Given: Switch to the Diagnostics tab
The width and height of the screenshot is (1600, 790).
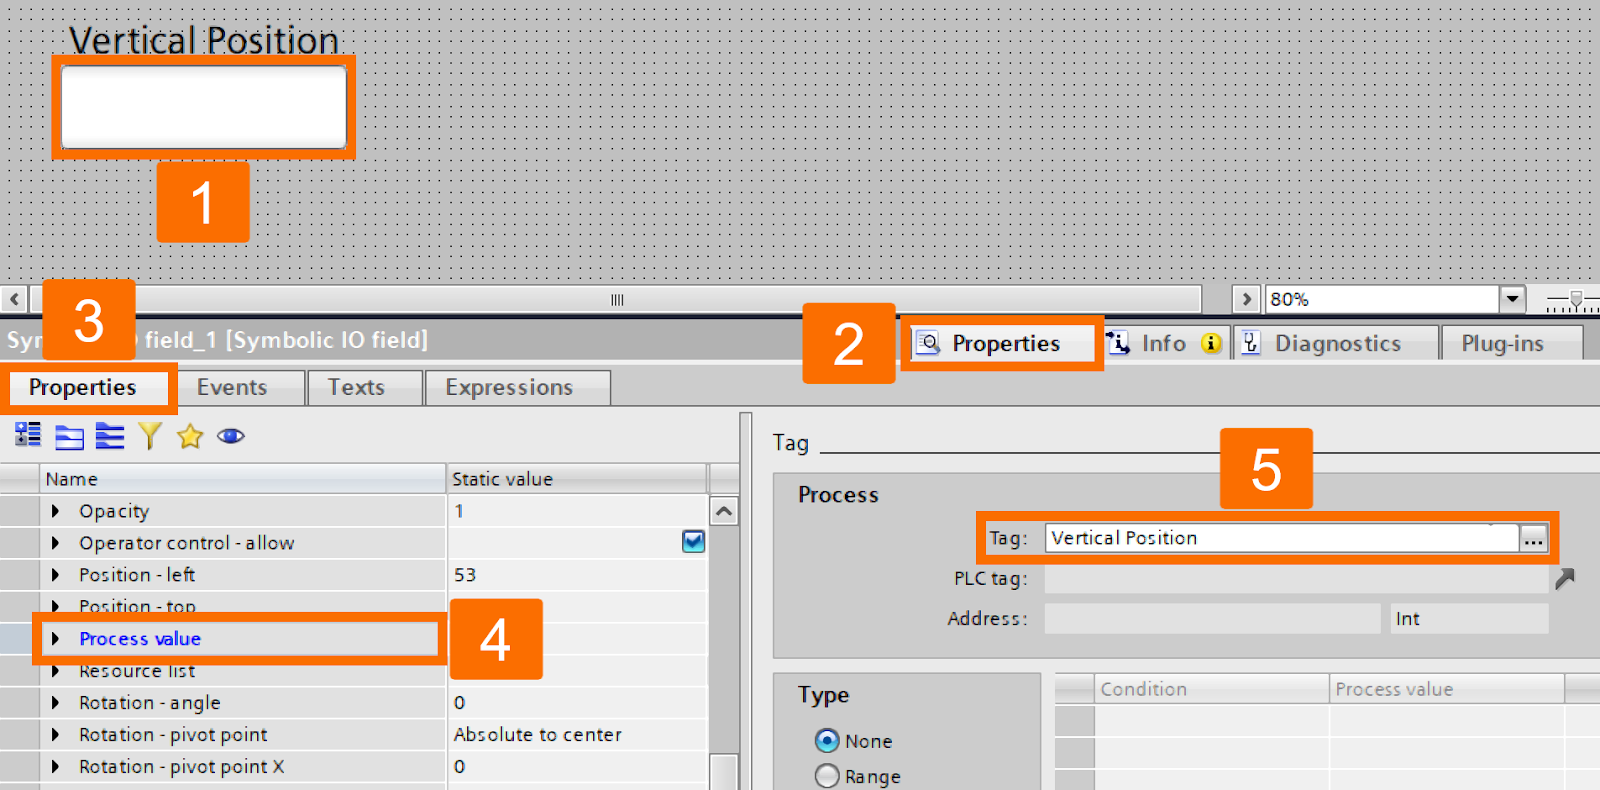Looking at the screenshot, I should (1337, 343).
